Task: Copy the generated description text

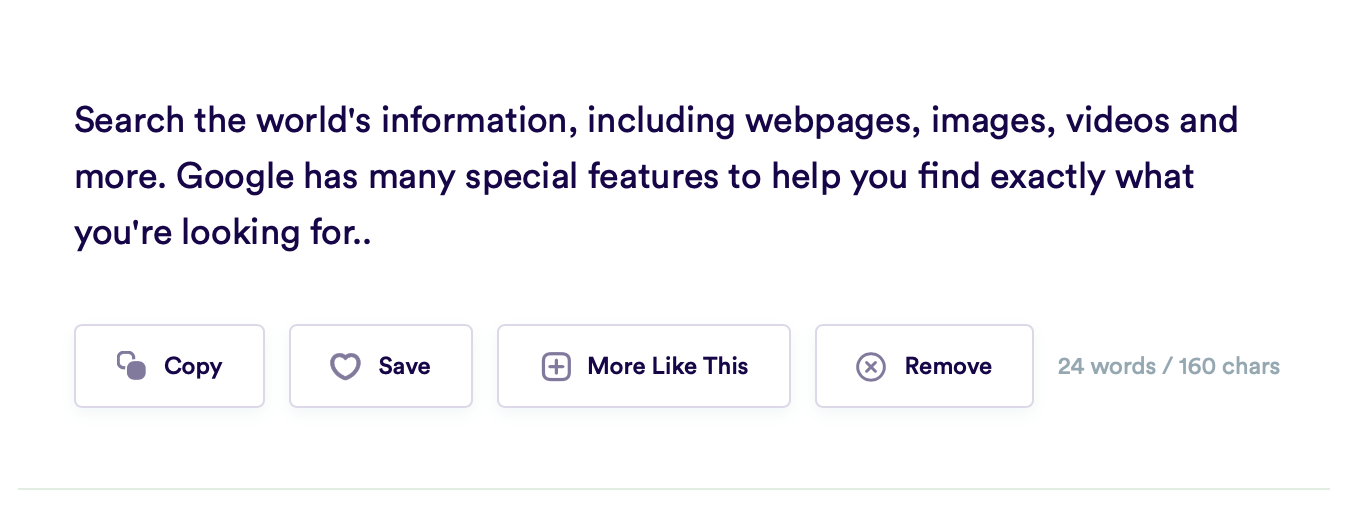Action: [x=169, y=366]
